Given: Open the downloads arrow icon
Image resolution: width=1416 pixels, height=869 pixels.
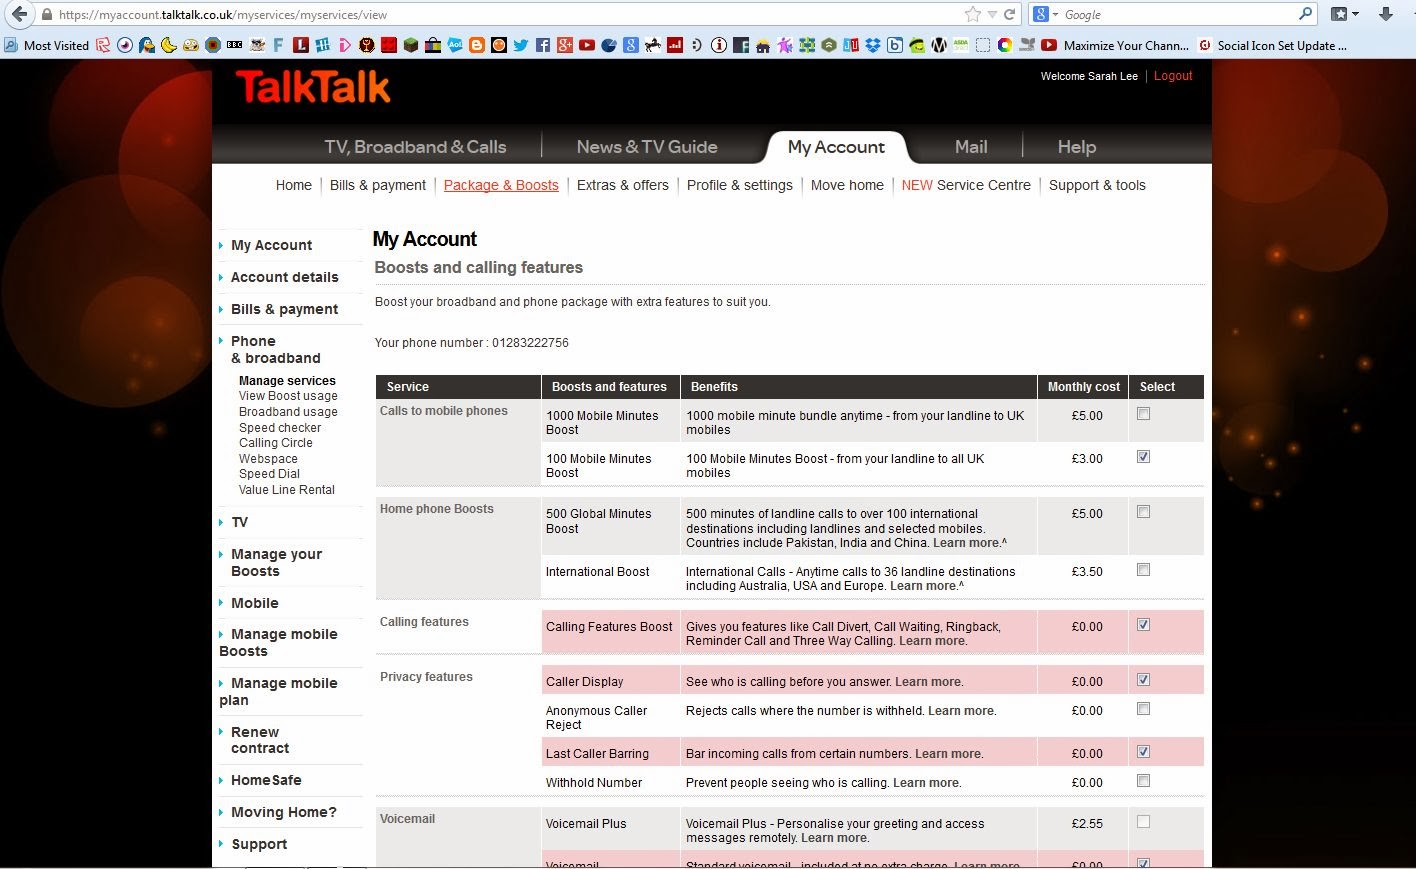Looking at the screenshot, I should pos(1385,14).
